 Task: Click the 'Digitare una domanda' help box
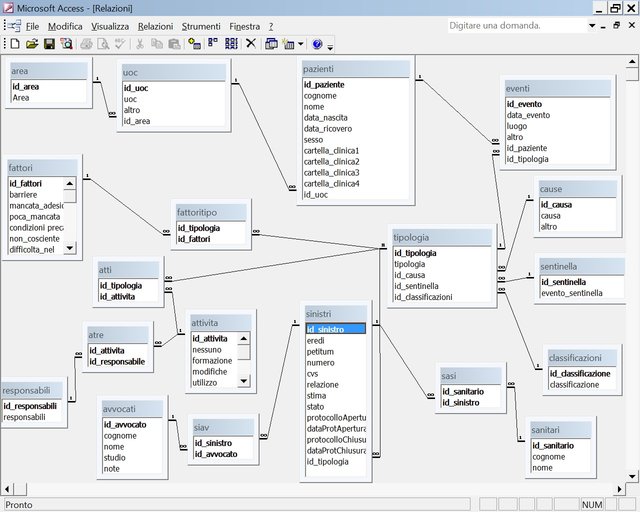point(517,26)
